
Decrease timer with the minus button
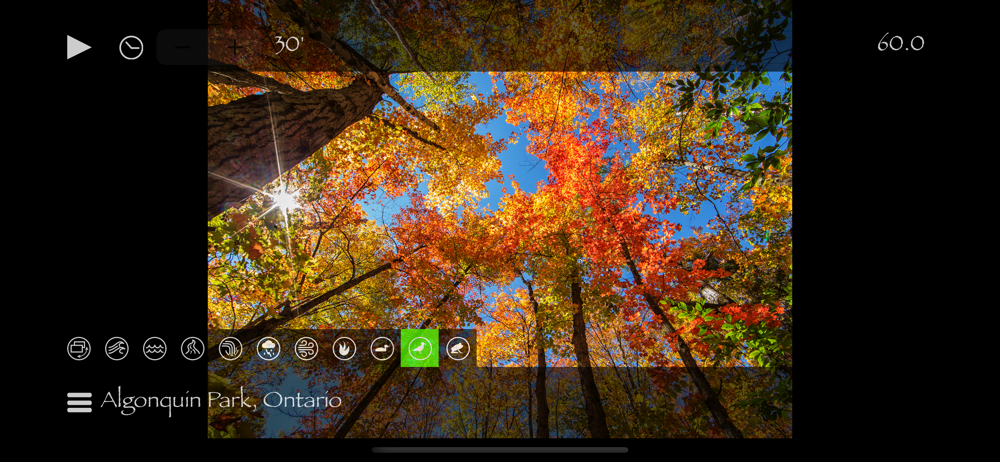[x=182, y=47]
